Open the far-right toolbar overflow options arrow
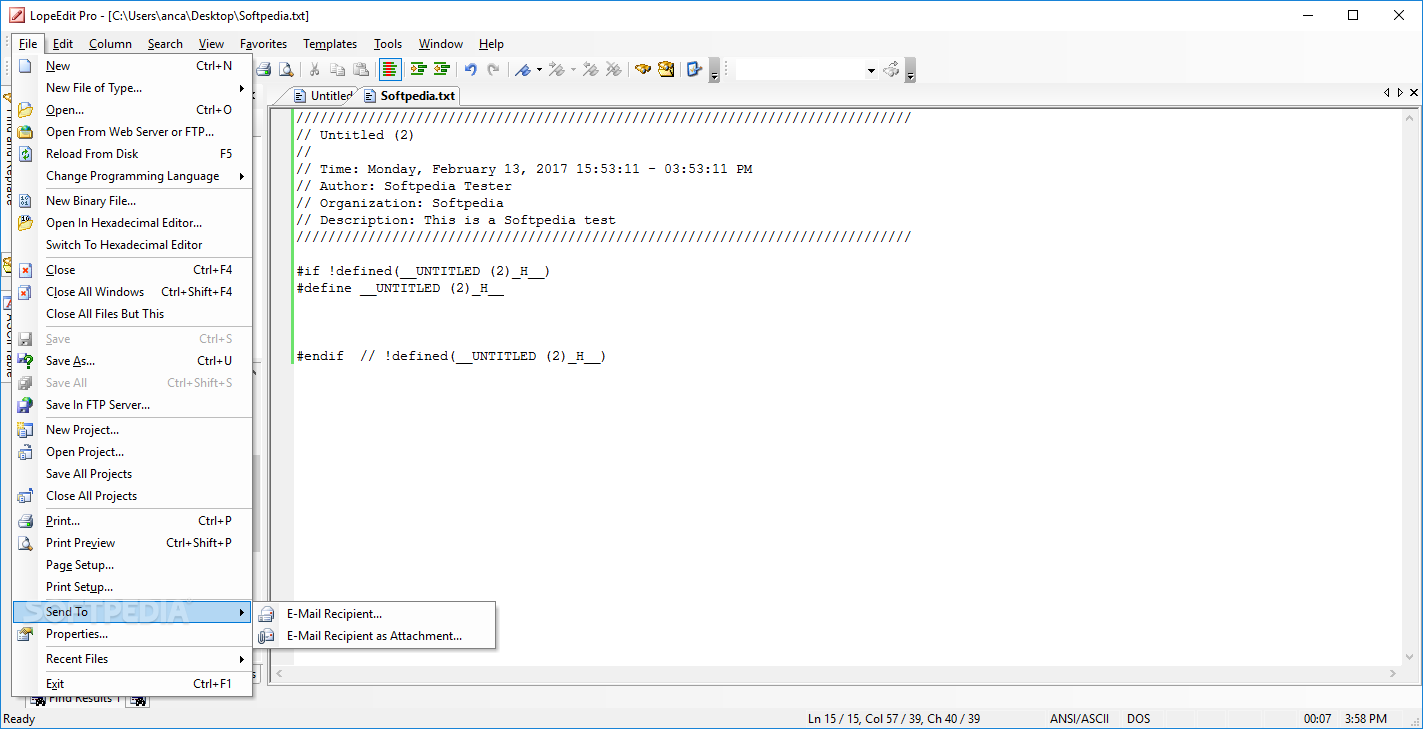The width and height of the screenshot is (1423, 729). tap(911, 70)
